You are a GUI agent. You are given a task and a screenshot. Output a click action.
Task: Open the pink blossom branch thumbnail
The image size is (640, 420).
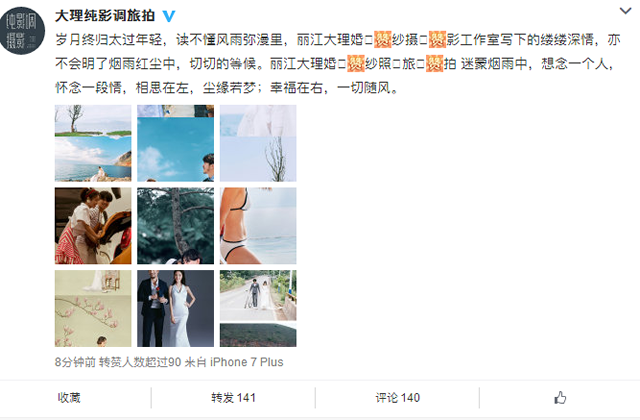click(x=93, y=308)
